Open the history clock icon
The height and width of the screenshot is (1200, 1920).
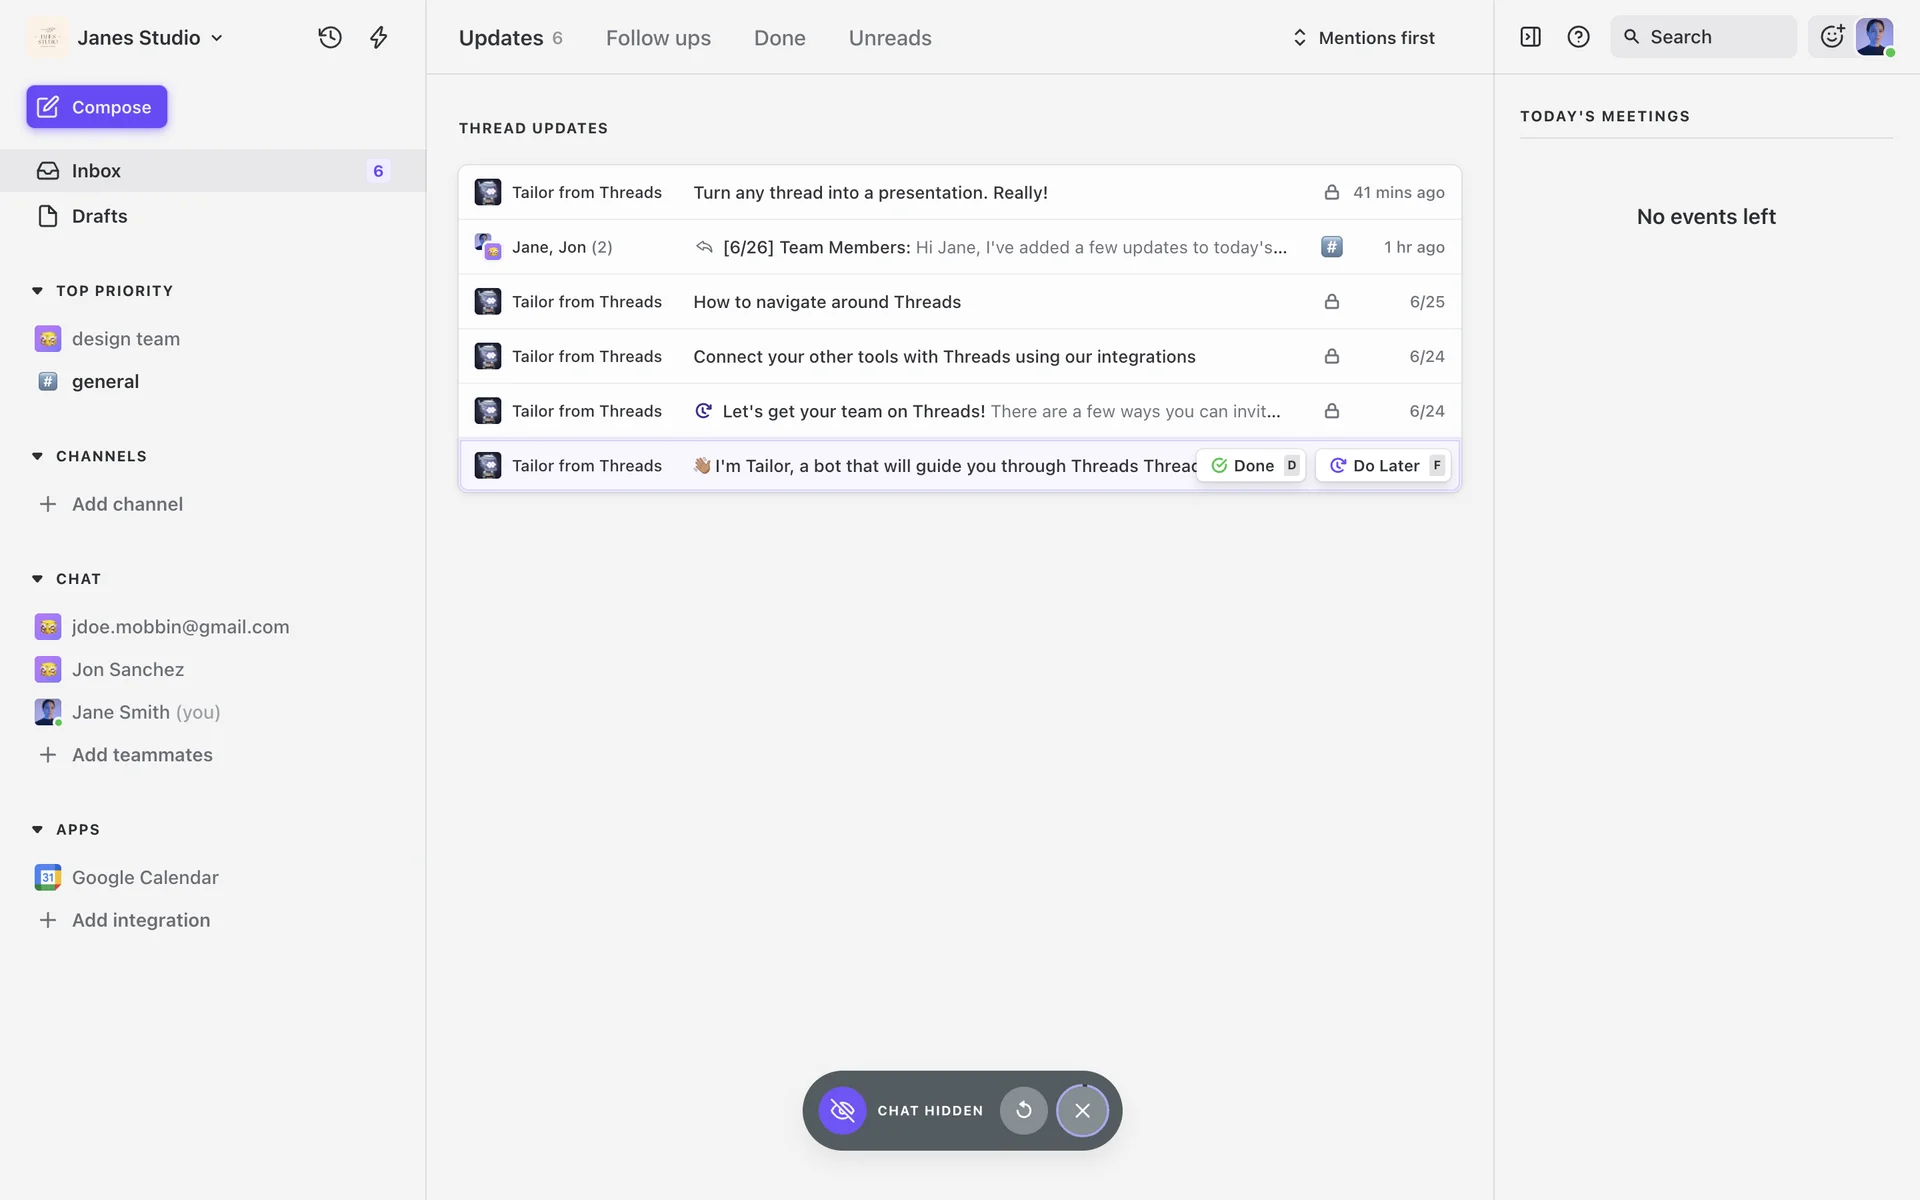click(x=330, y=38)
